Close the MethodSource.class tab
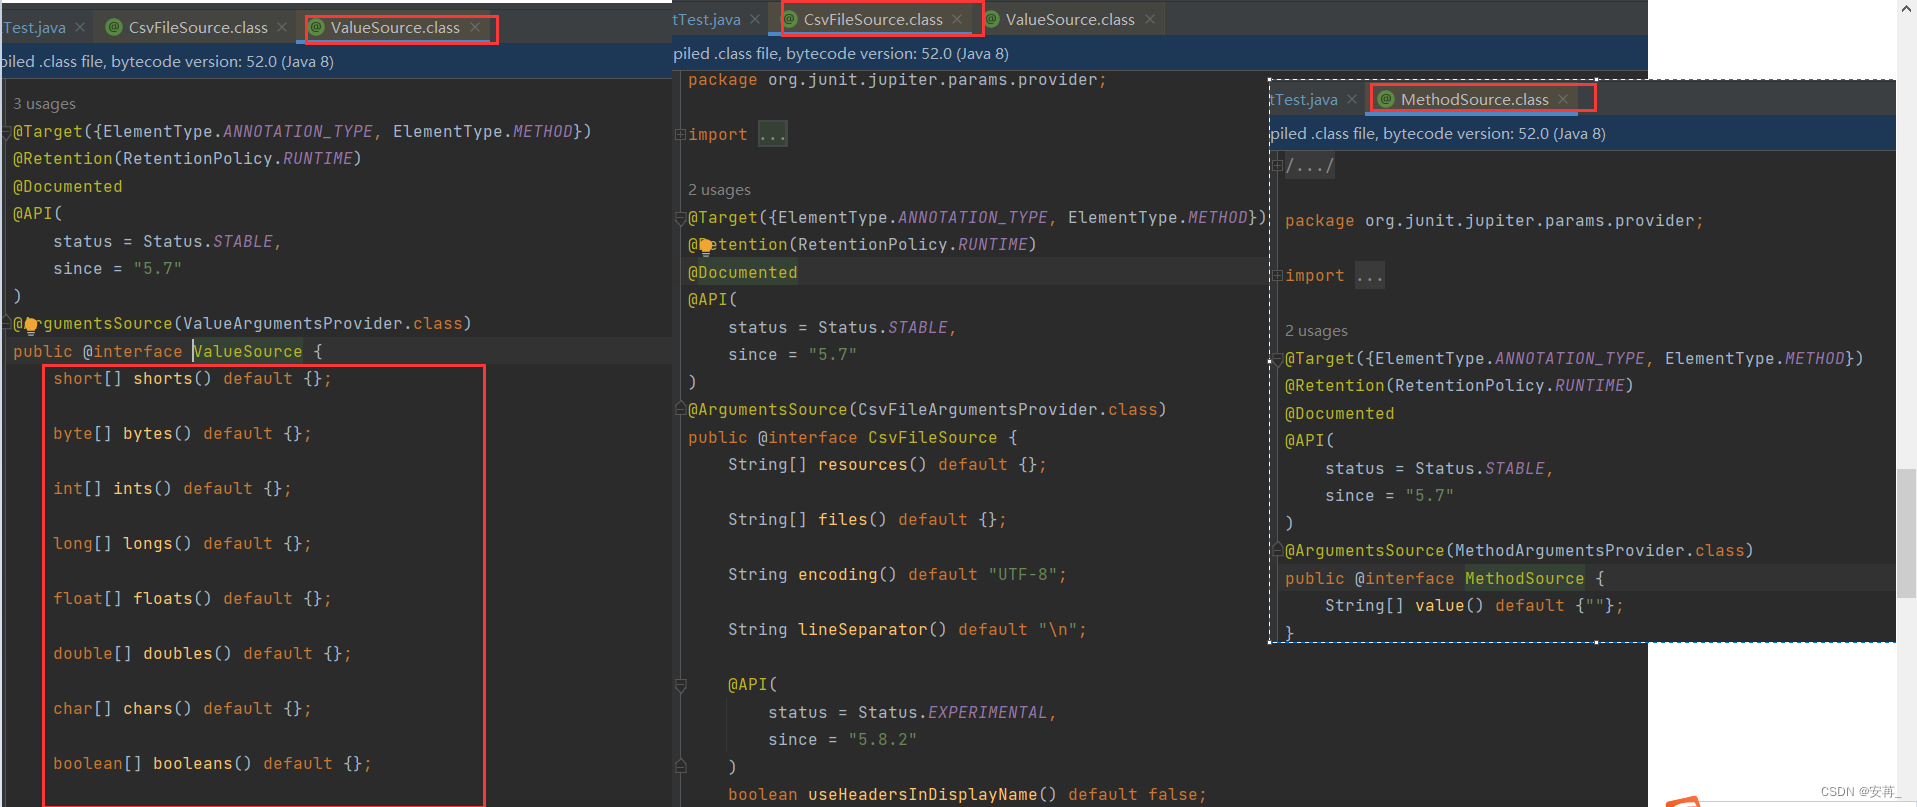This screenshot has width=1917, height=807. pos(1563,100)
